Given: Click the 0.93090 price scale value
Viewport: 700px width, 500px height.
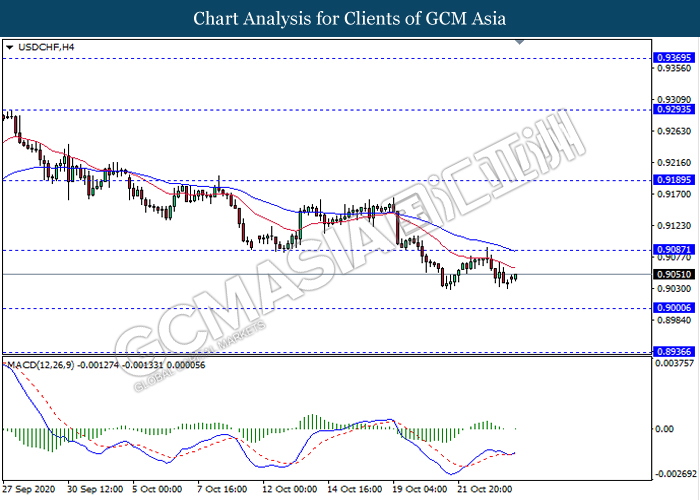Looking at the screenshot, I should [x=674, y=100].
